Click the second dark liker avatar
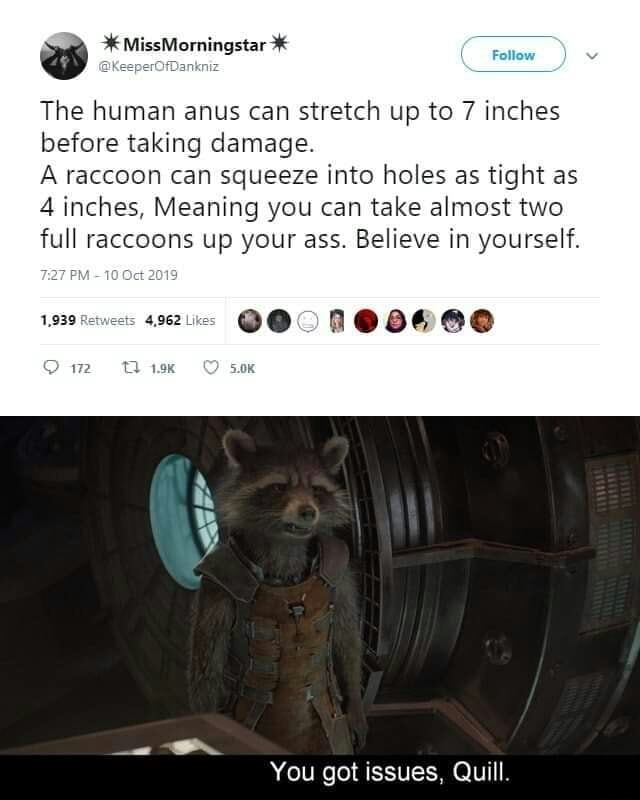Viewport: 640px width, 800px height. [279, 321]
